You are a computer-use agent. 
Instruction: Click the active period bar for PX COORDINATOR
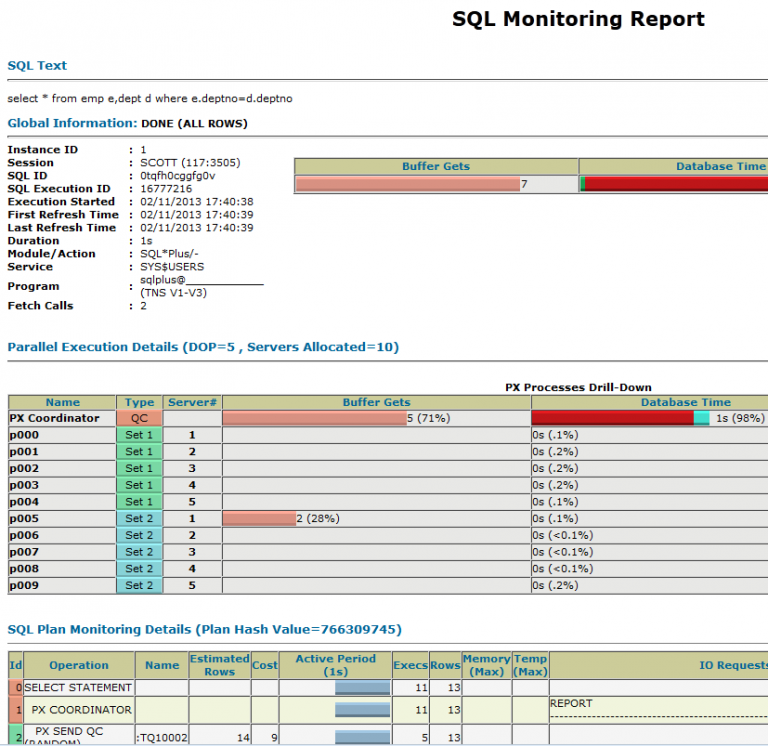[362, 710]
